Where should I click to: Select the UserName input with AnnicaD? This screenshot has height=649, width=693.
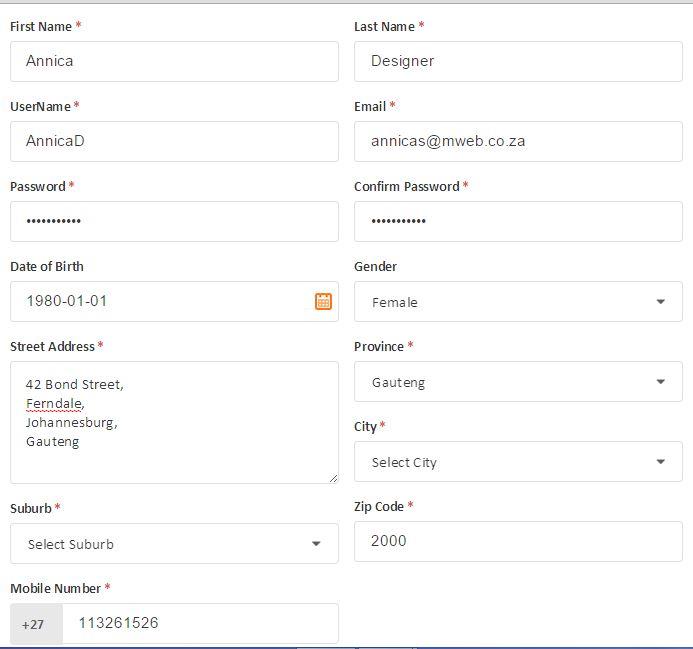click(174, 141)
